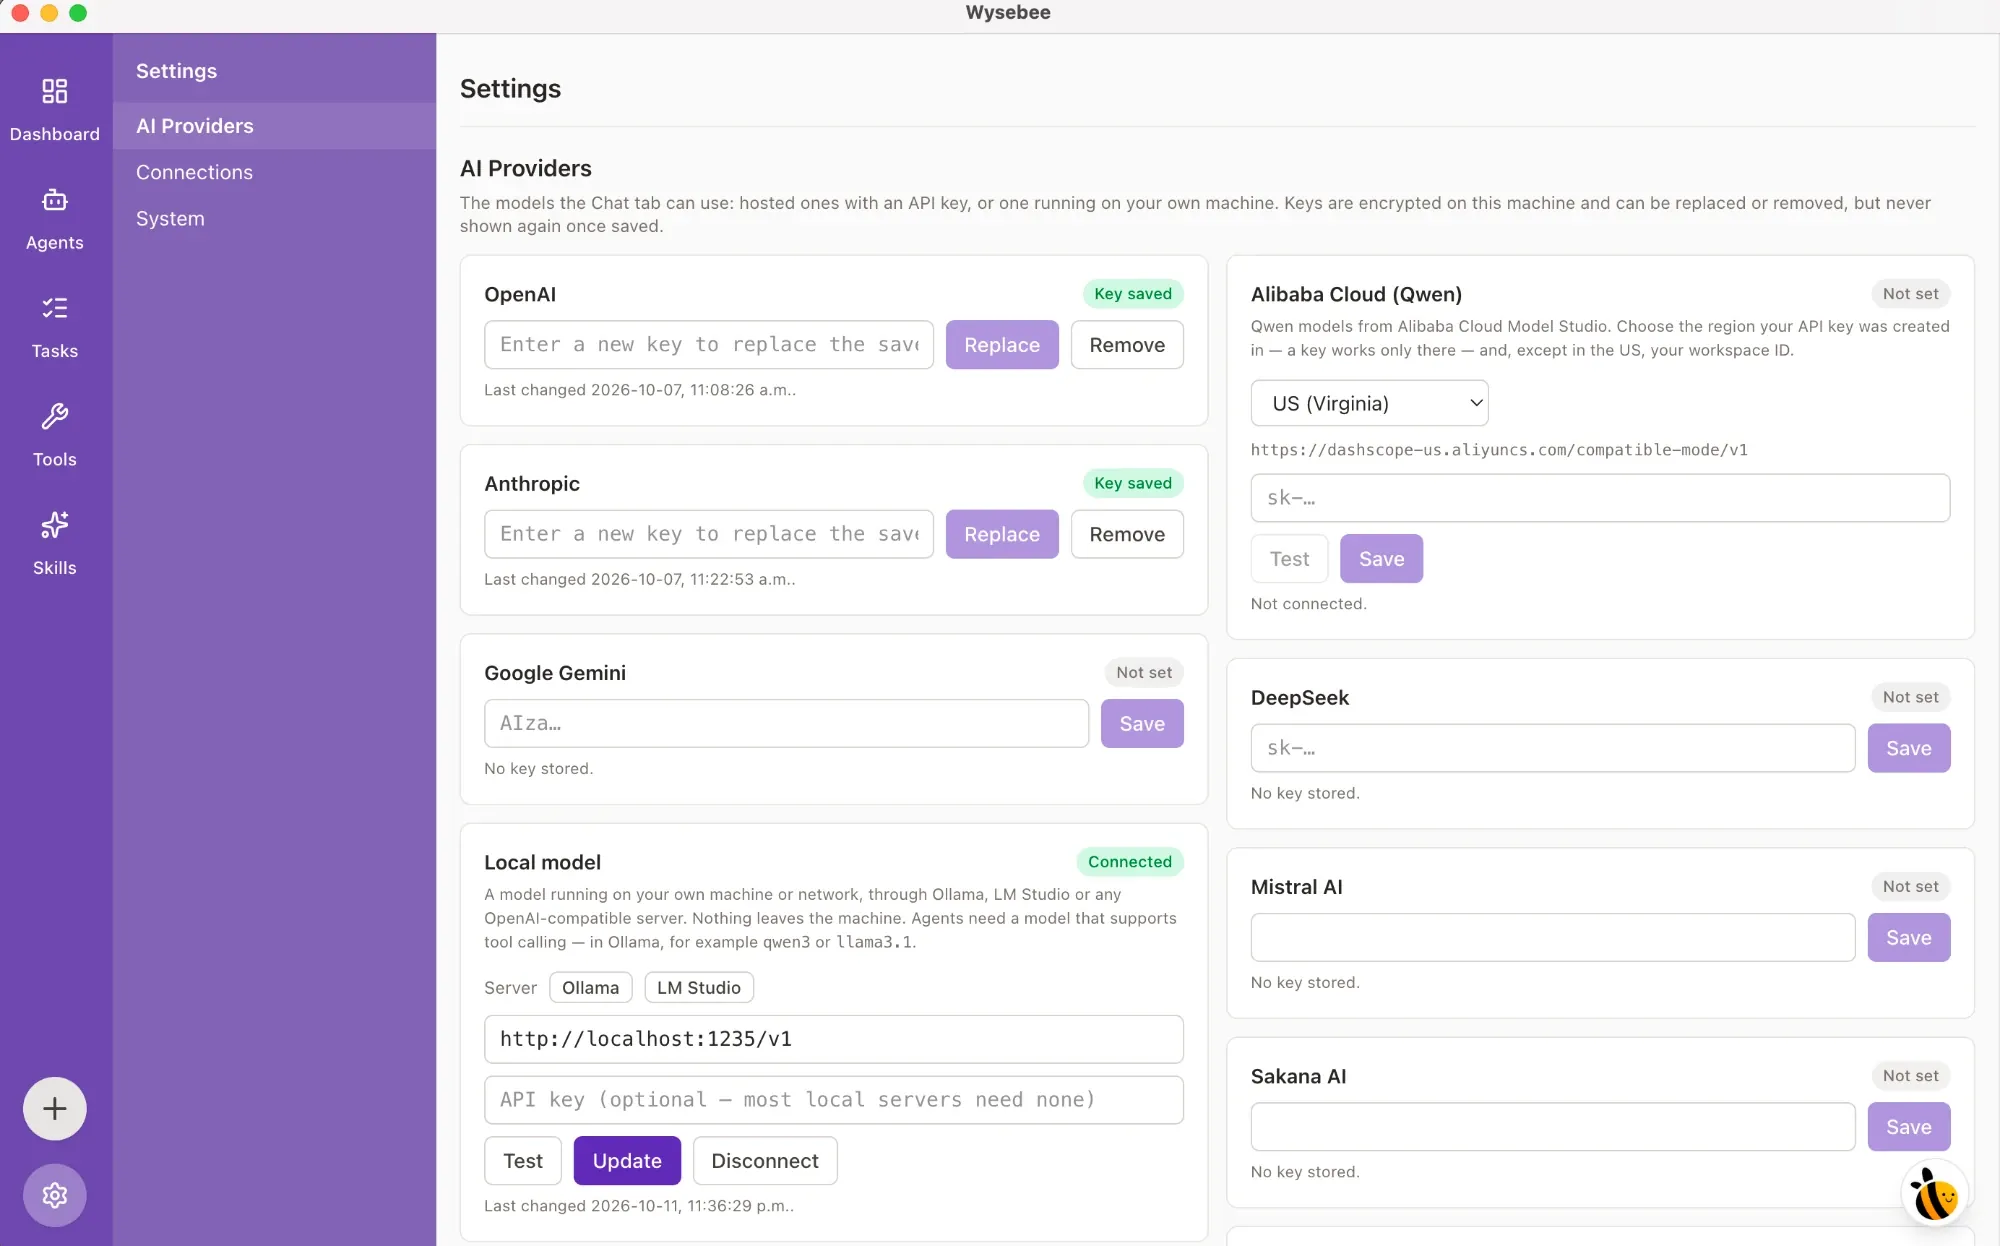The height and width of the screenshot is (1246, 2000).
Task: Focus the DeepSeek key field
Action: [1553, 748]
